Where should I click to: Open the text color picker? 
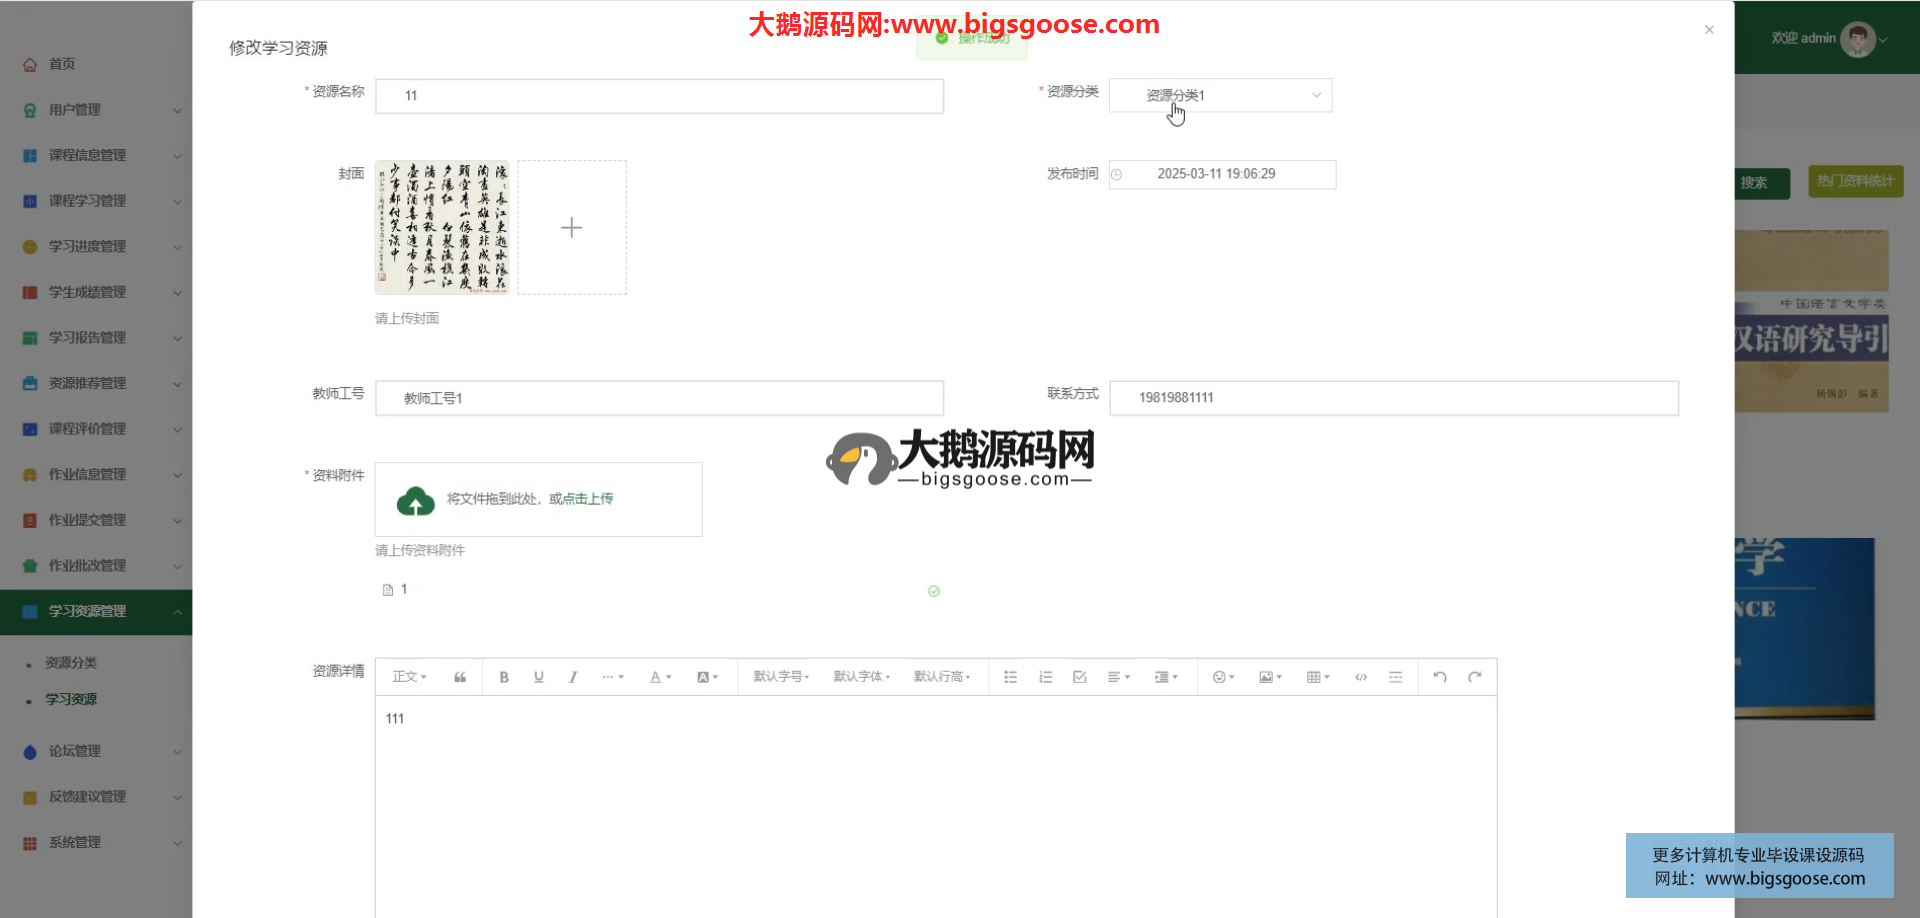pos(660,677)
